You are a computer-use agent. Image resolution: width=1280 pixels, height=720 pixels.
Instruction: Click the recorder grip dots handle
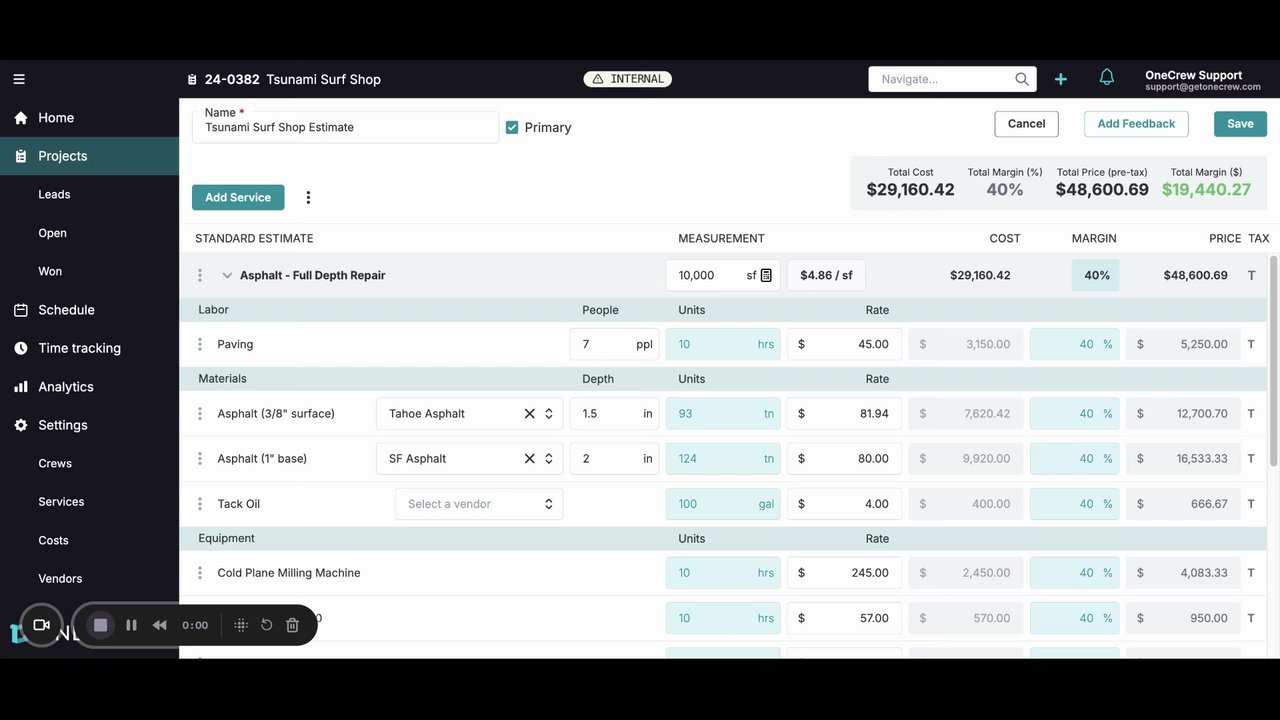point(241,625)
